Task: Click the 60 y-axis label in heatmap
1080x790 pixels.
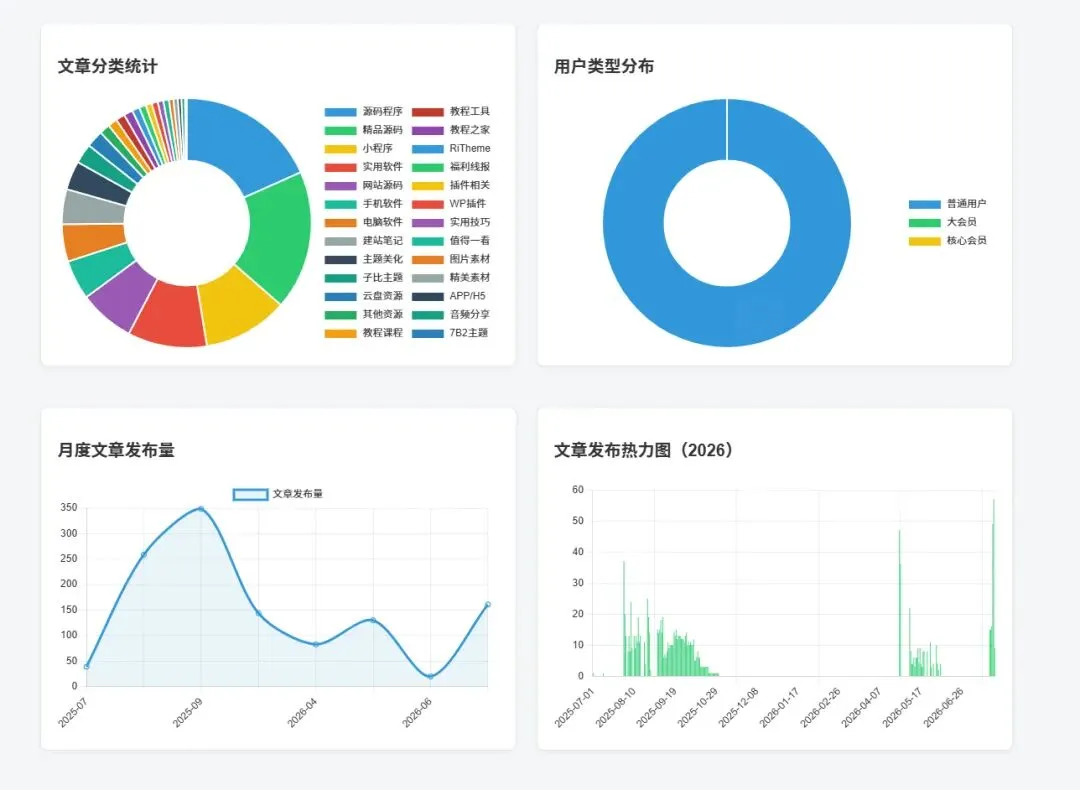Action: point(578,490)
